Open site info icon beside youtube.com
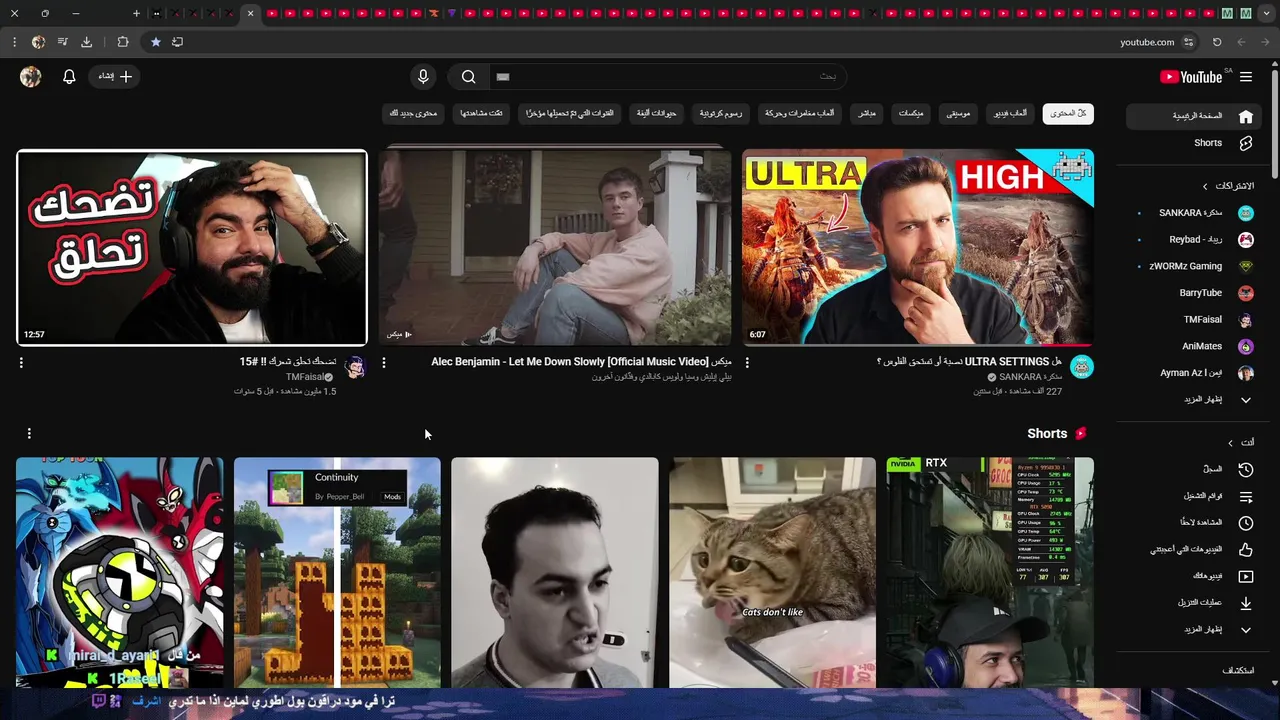Viewport: 1280px width, 720px height. coord(1189,42)
